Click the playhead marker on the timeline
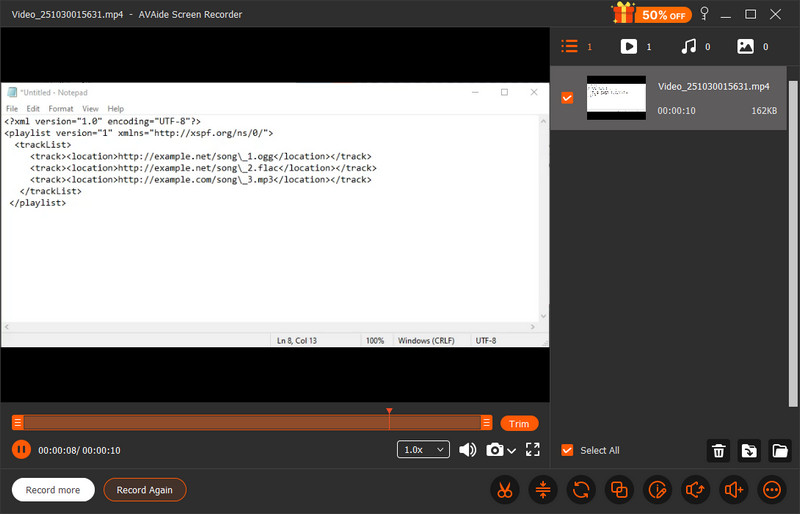The image size is (800, 514). click(389, 412)
